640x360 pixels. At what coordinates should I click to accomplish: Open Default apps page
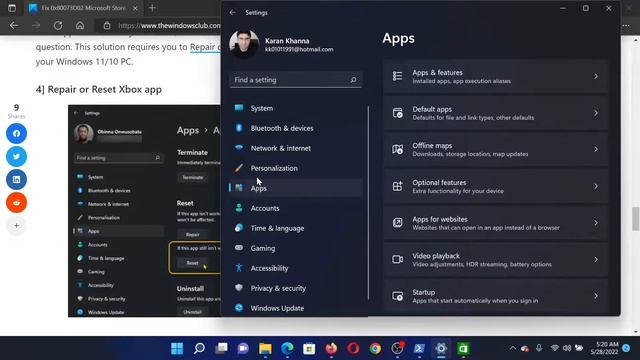pos(496,113)
